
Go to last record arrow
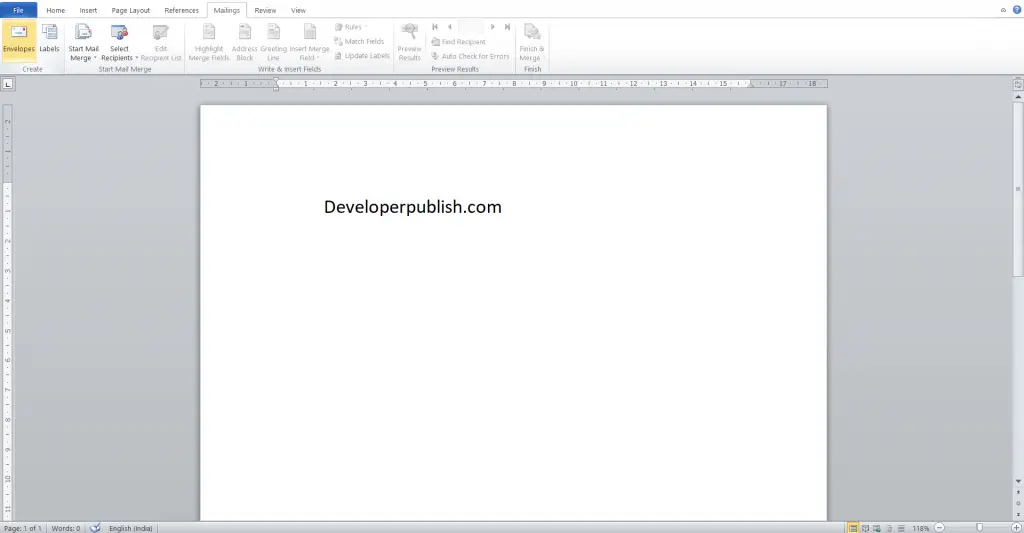pyautogui.click(x=507, y=27)
